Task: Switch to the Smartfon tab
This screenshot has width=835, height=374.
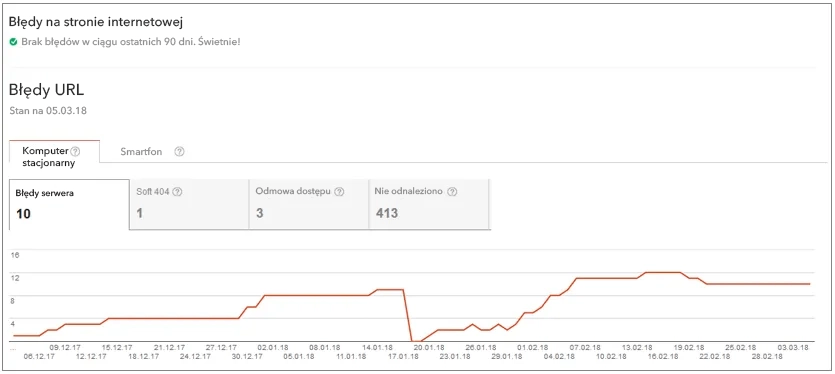Action: pos(141,152)
